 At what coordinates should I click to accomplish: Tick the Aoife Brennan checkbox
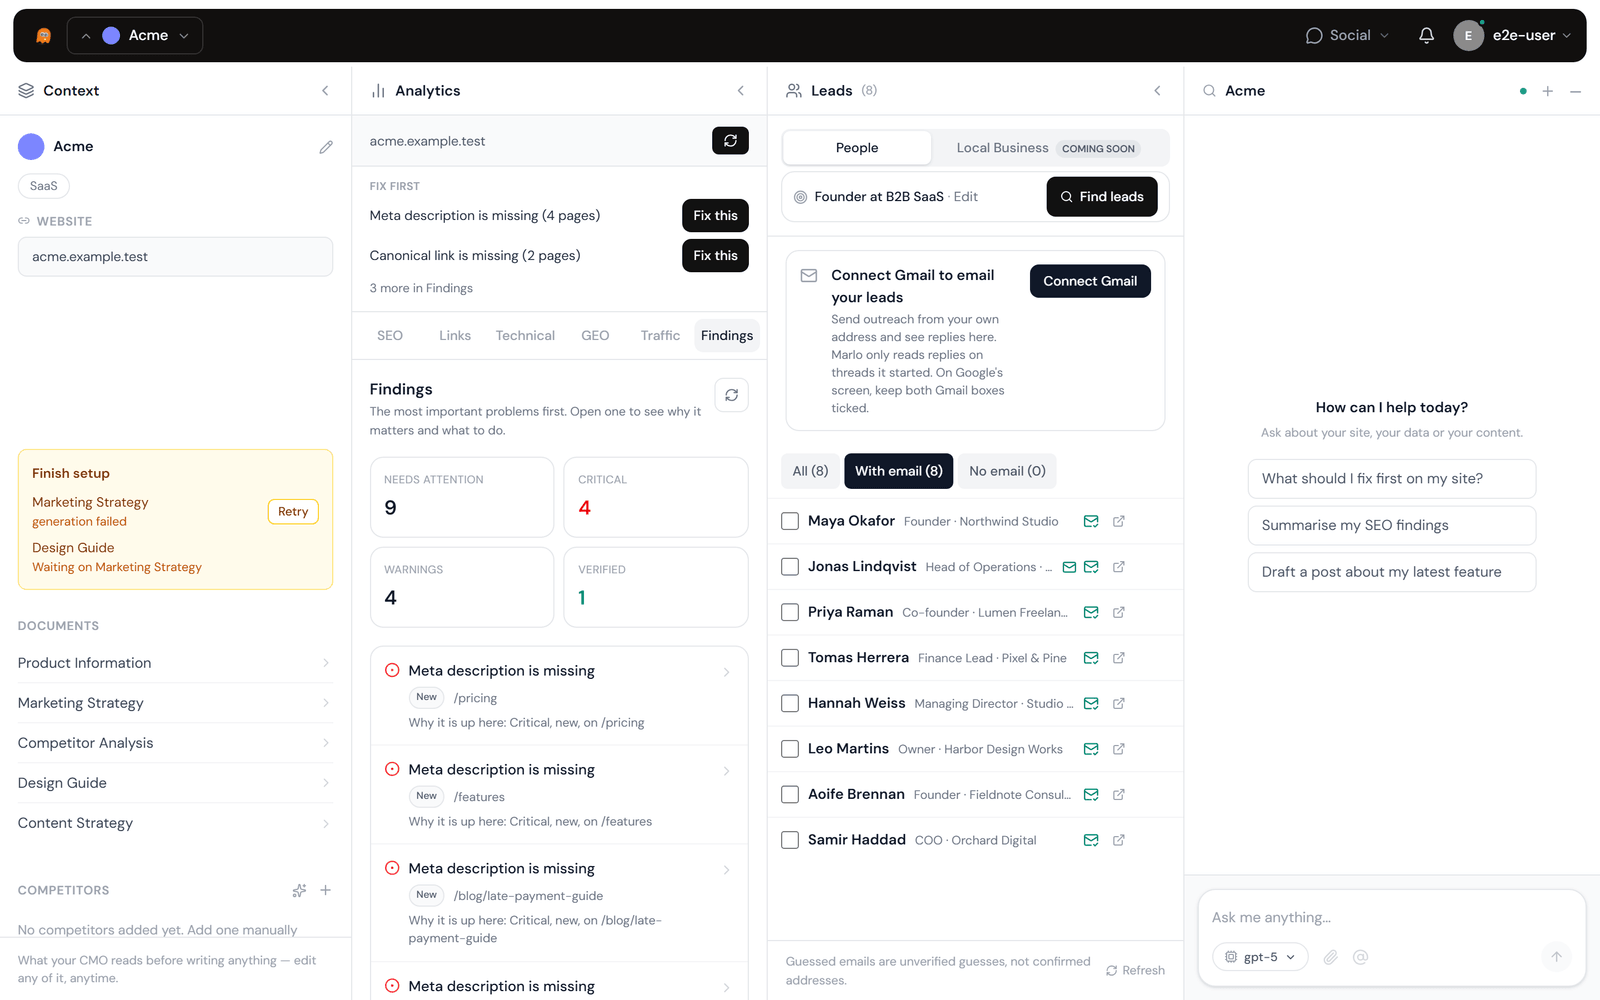[x=790, y=794]
